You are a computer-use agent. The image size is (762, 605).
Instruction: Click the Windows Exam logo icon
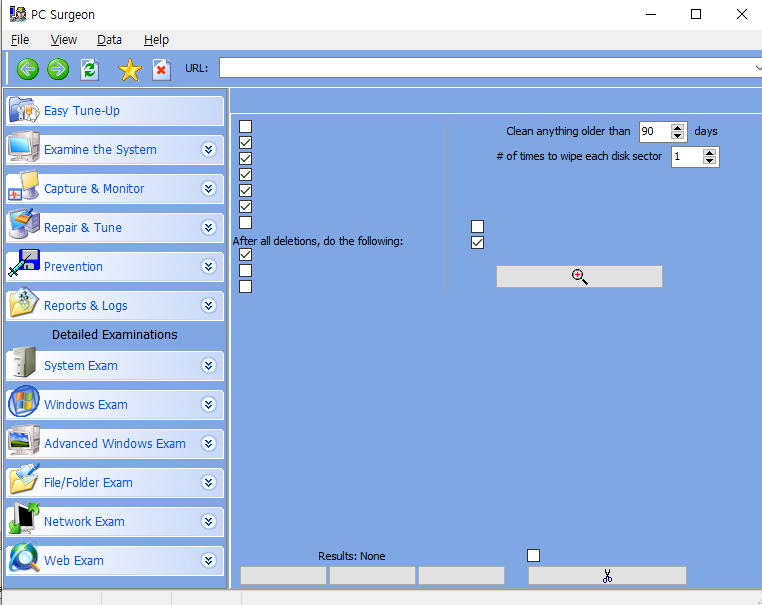pos(24,401)
